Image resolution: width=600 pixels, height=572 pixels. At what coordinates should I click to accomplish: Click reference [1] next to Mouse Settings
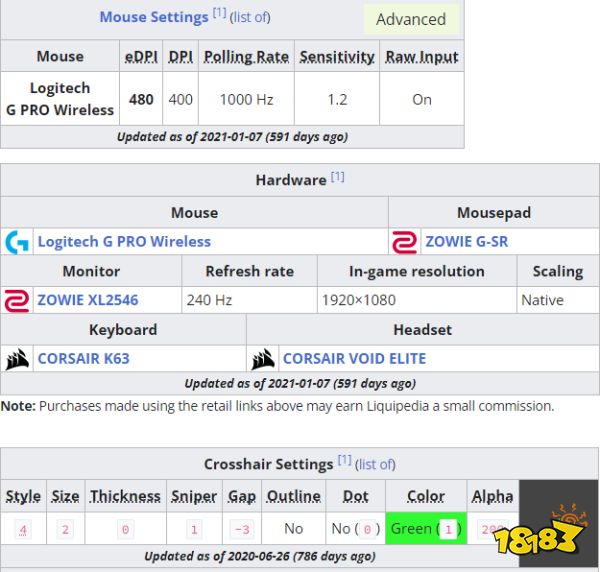pos(220,13)
